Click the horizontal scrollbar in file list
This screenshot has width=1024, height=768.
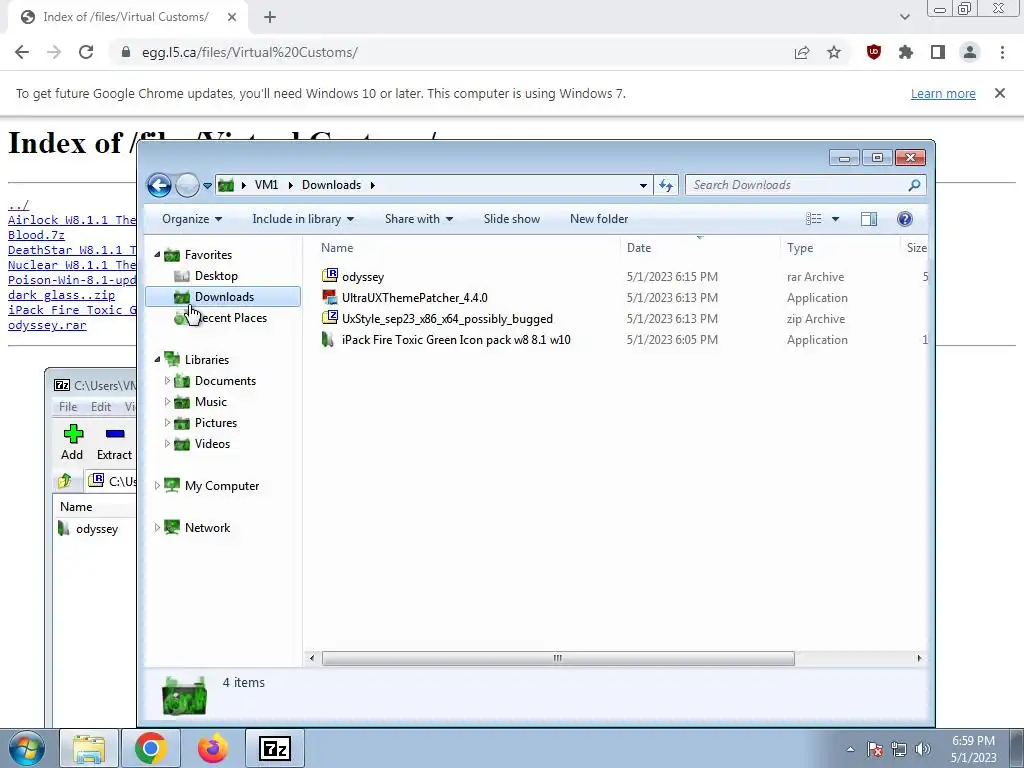558,658
